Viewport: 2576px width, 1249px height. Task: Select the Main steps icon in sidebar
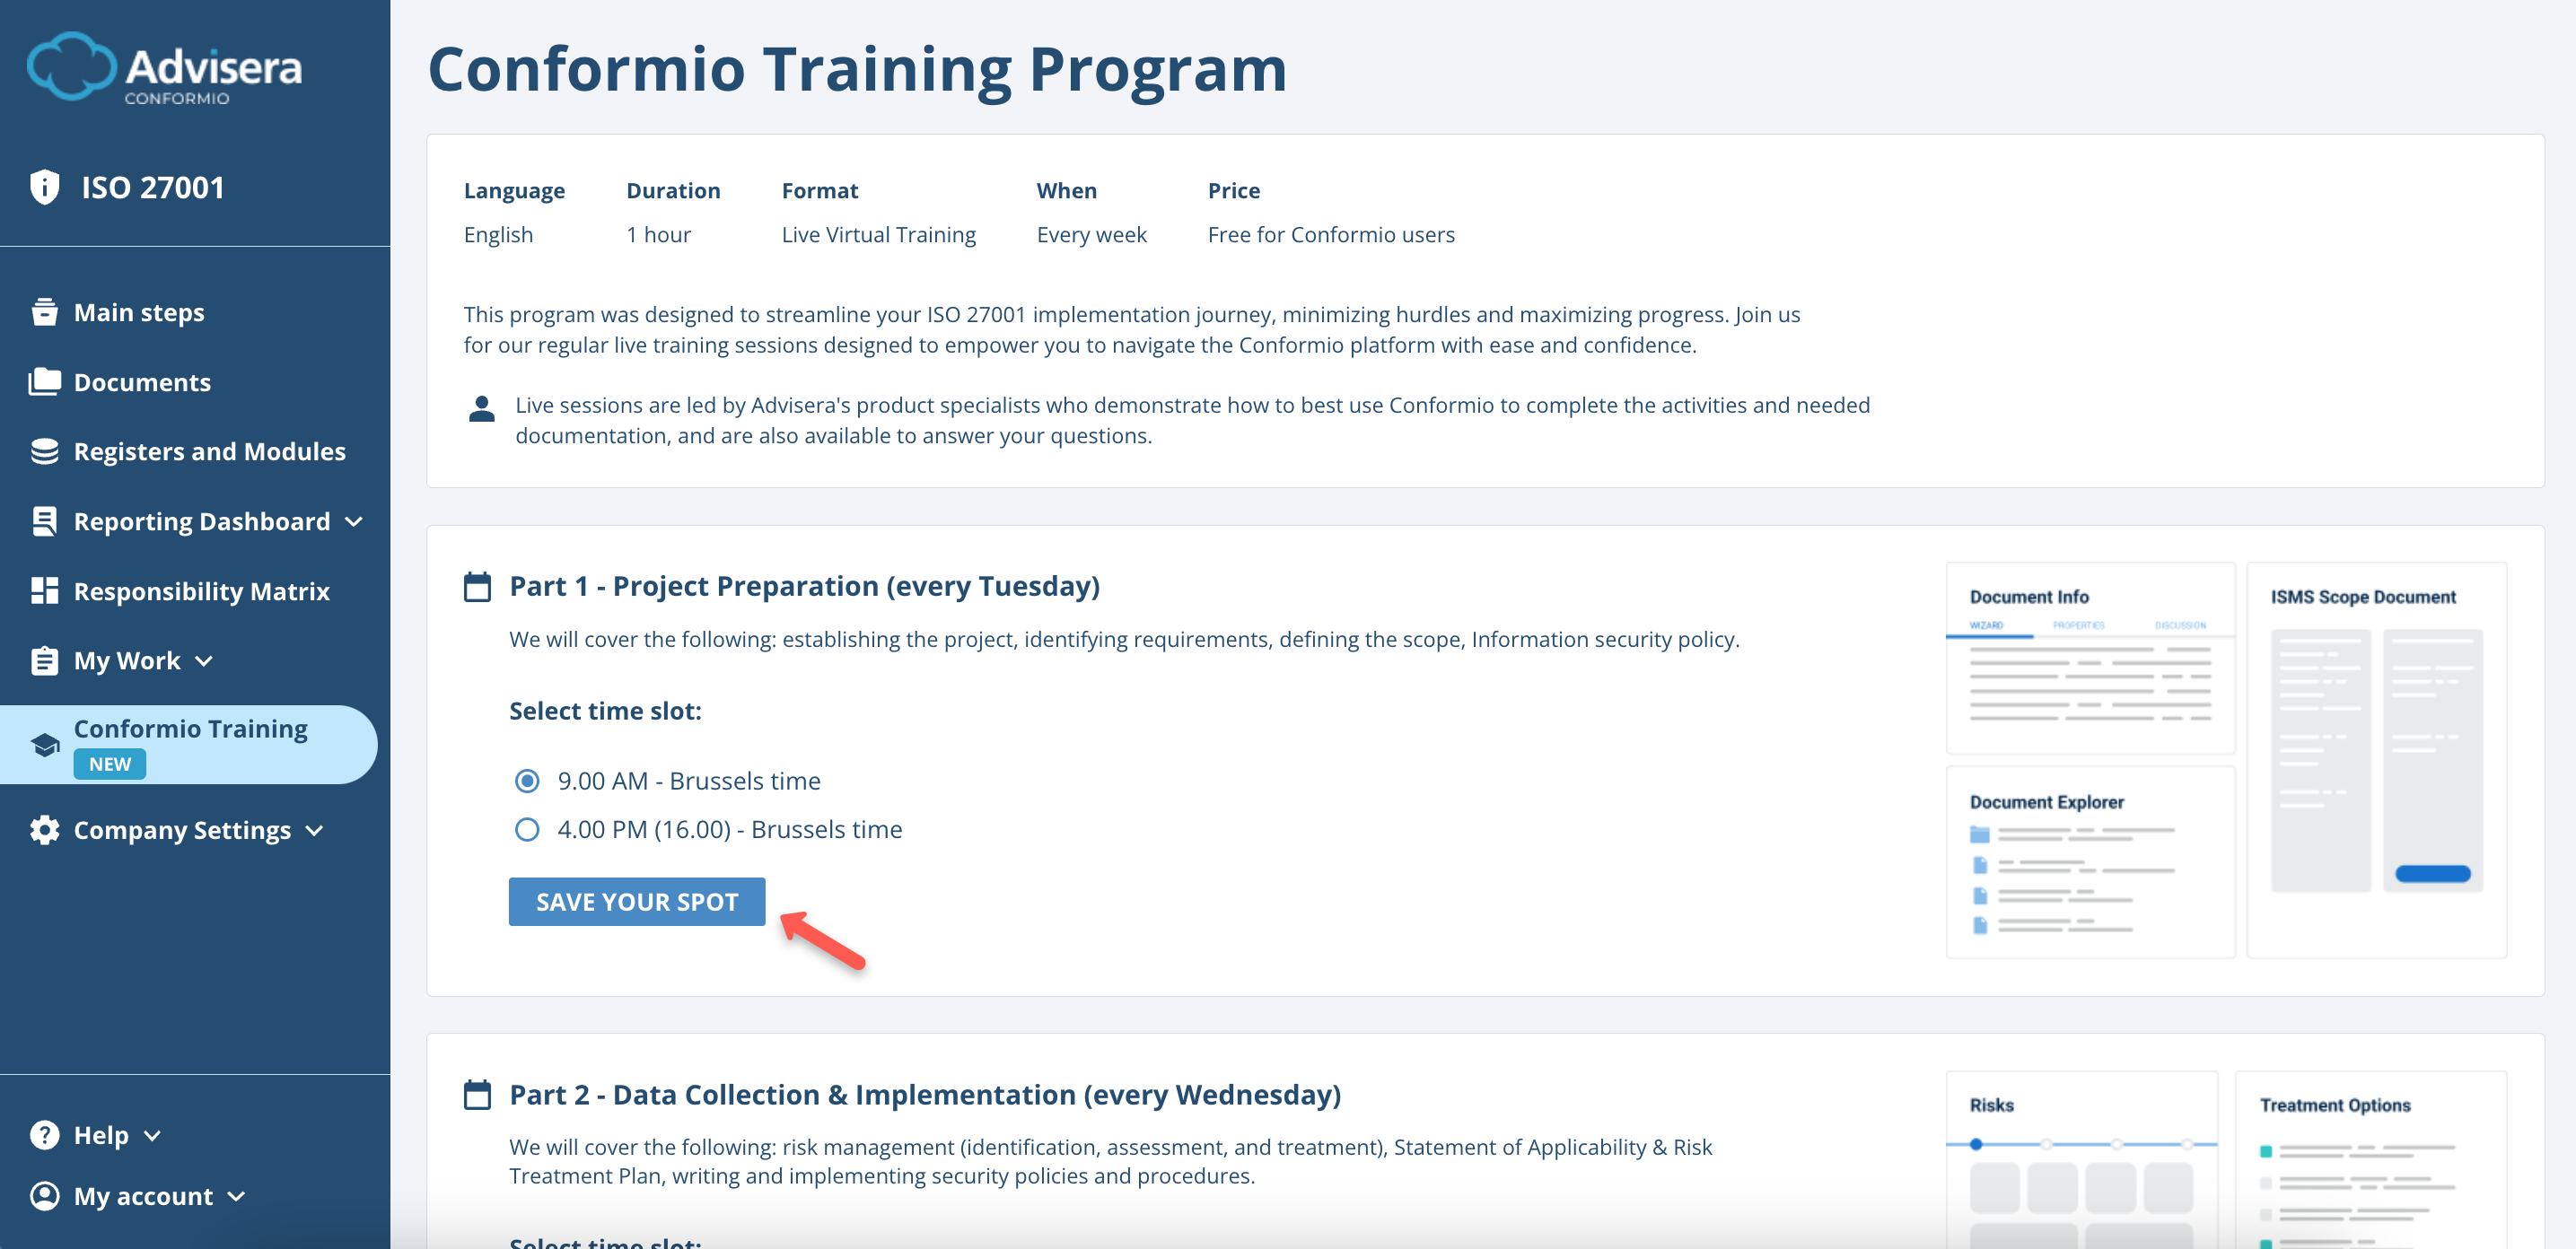[44, 311]
